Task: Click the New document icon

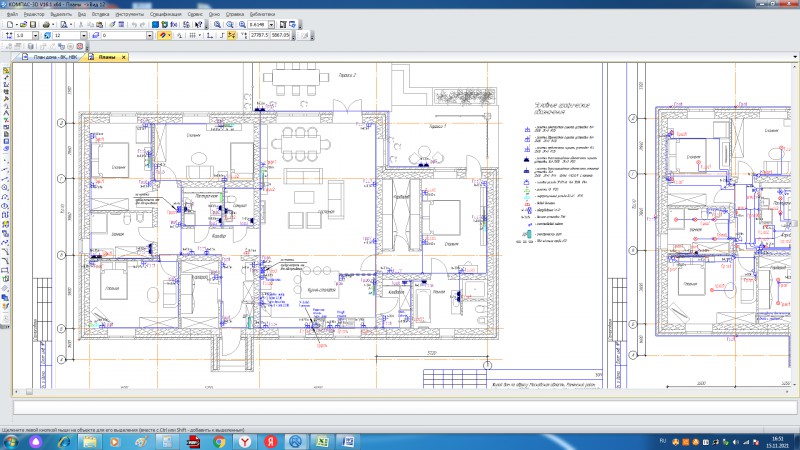Action: [8, 24]
